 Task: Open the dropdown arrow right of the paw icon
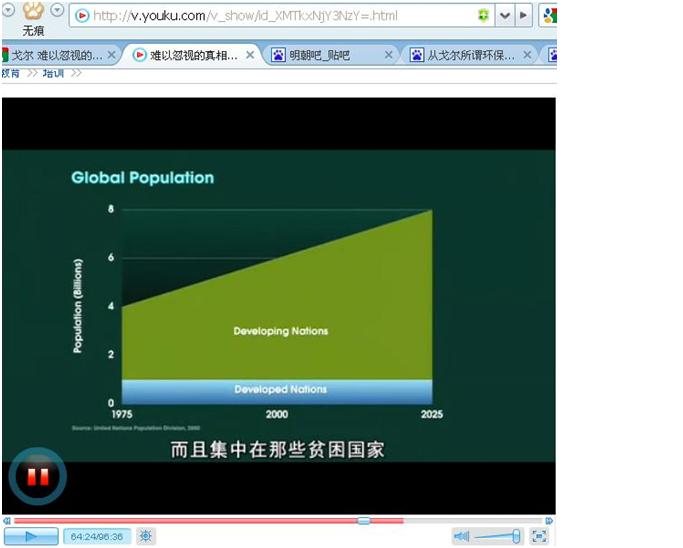click(57, 10)
